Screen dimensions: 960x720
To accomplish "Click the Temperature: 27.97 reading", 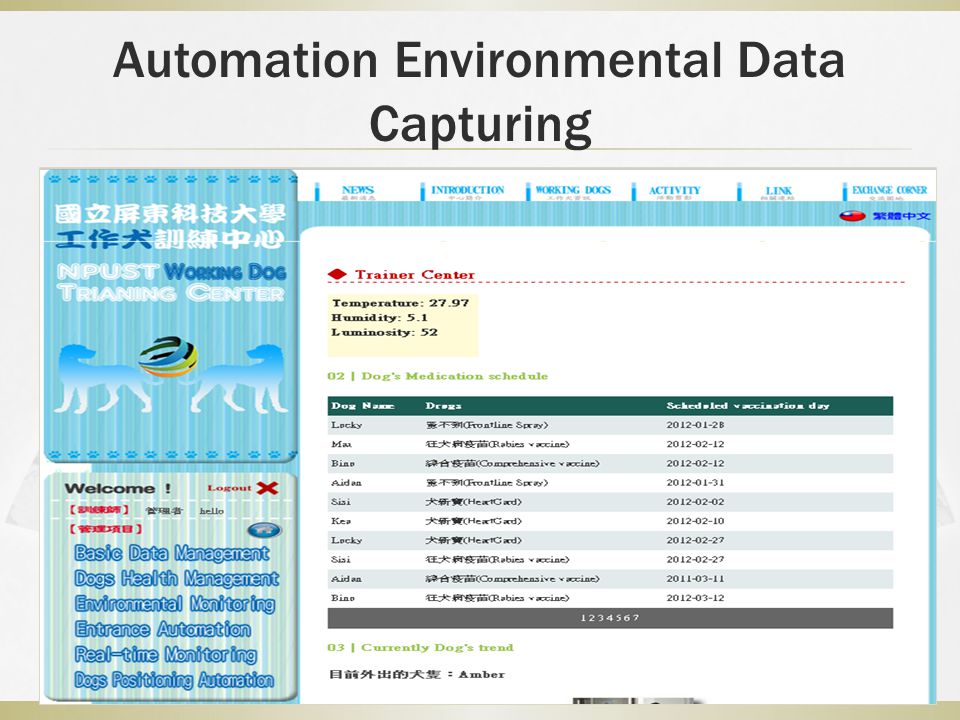I will tap(400, 303).
